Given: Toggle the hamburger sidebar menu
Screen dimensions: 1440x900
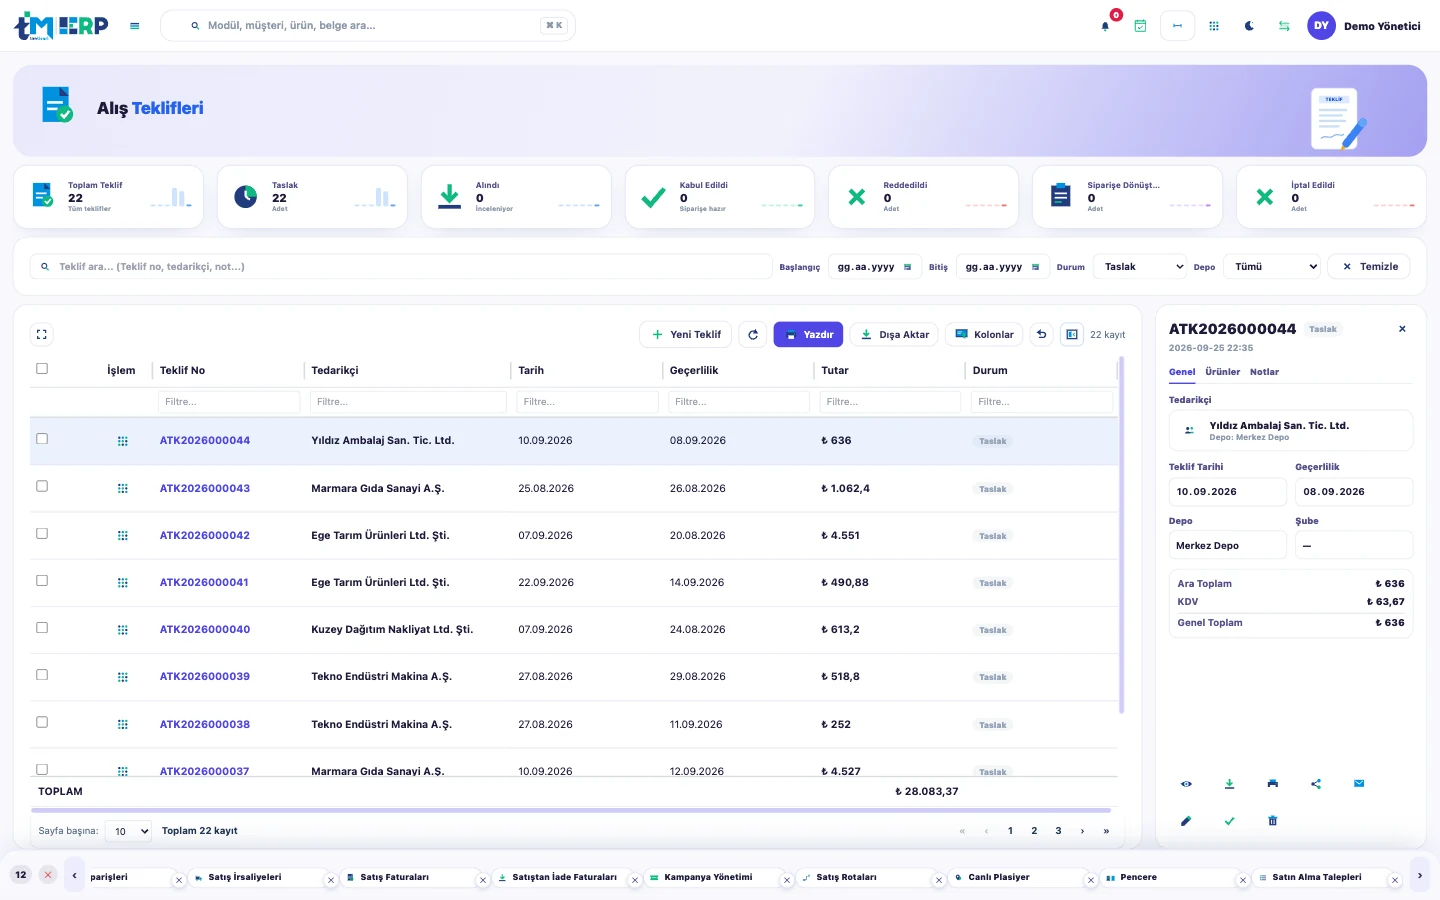Looking at the screenshot, I should (135, 26).
